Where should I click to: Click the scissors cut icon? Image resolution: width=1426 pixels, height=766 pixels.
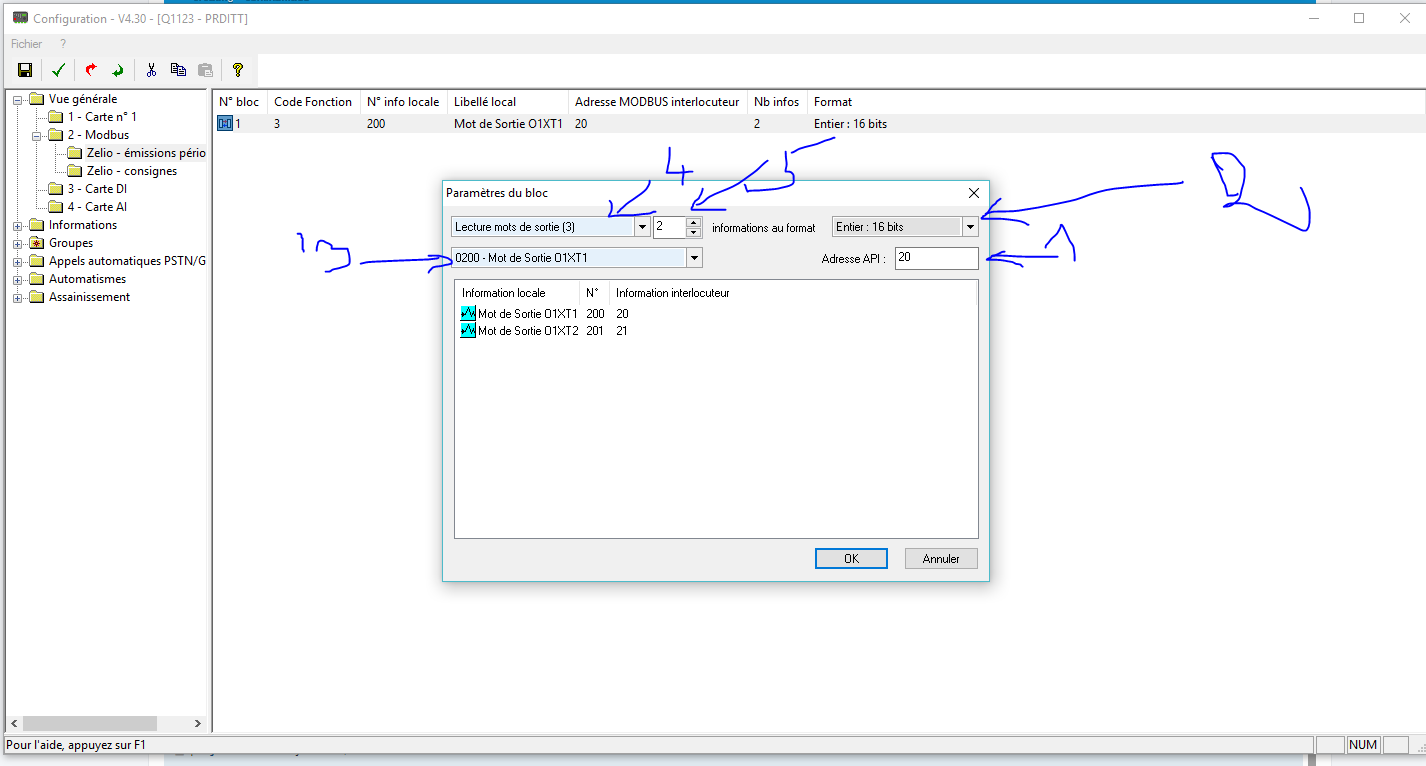coord(151,70)
